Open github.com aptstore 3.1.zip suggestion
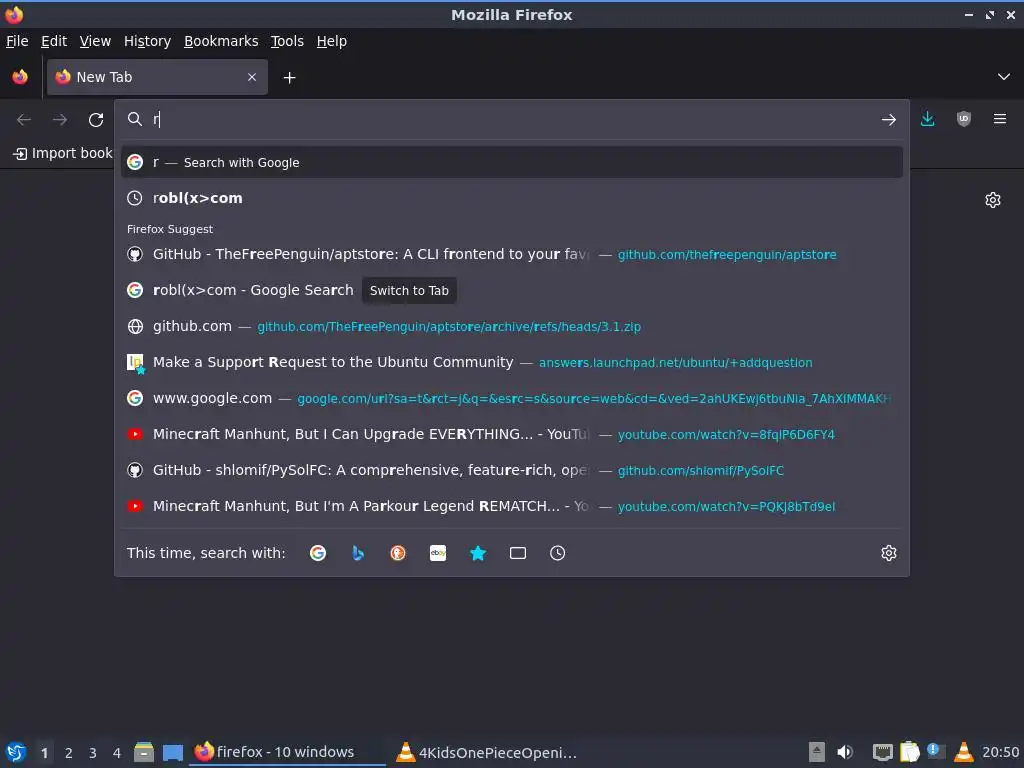 pos(512,327)
